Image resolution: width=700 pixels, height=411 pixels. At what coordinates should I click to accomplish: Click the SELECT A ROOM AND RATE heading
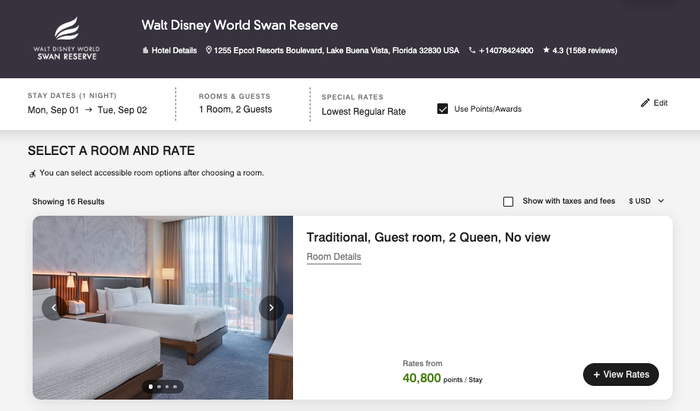[111, 151]
